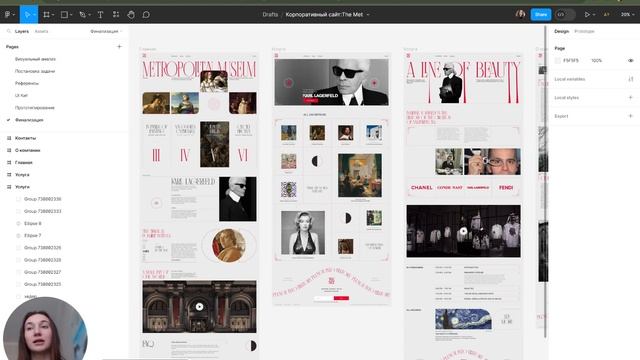The width and height of the screenshot is (640, 360).
Task: Open the current page dropdown Финализация
Action: point(106,31)
